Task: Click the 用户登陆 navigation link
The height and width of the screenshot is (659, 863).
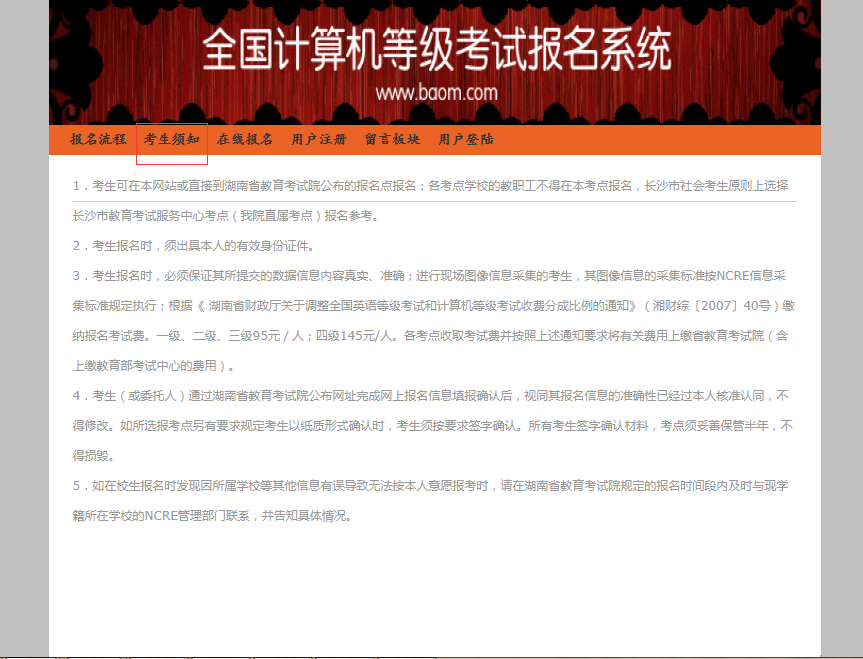Action: [x=466, y=139]
